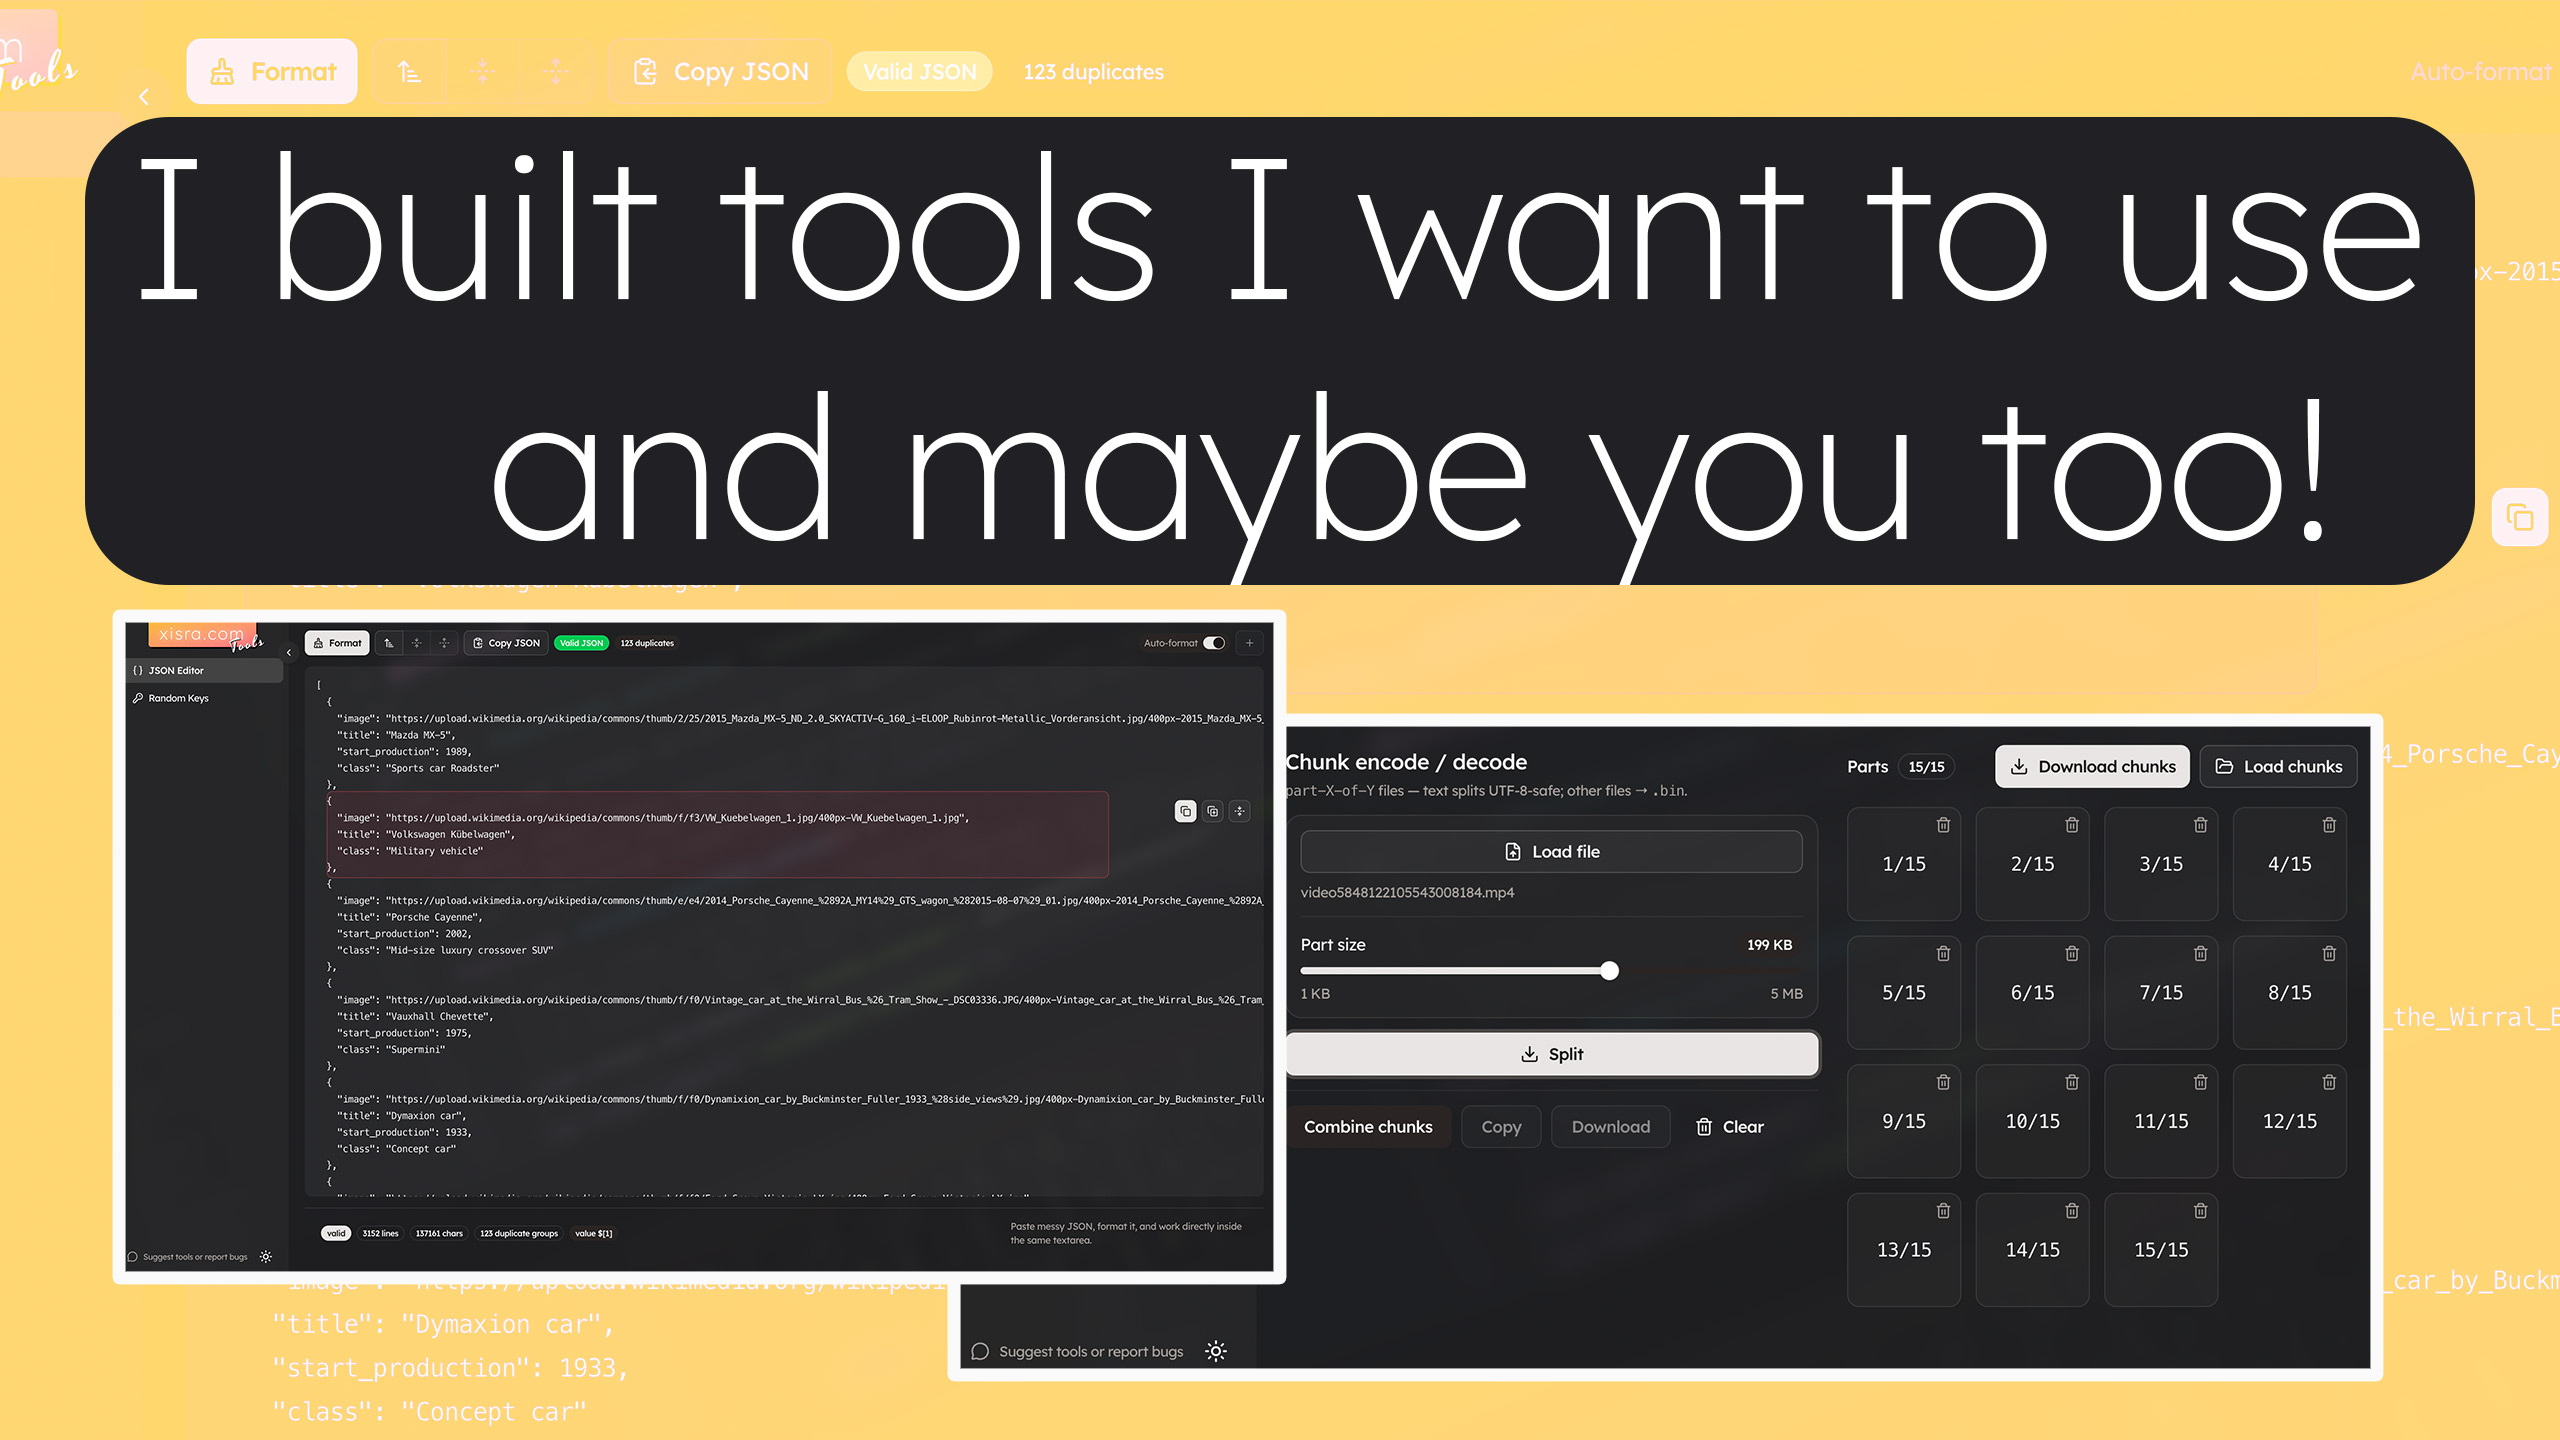Toggle theme sun icon in Chunk tool
The image size is (2560, 1440).
click(1215, 1351)
